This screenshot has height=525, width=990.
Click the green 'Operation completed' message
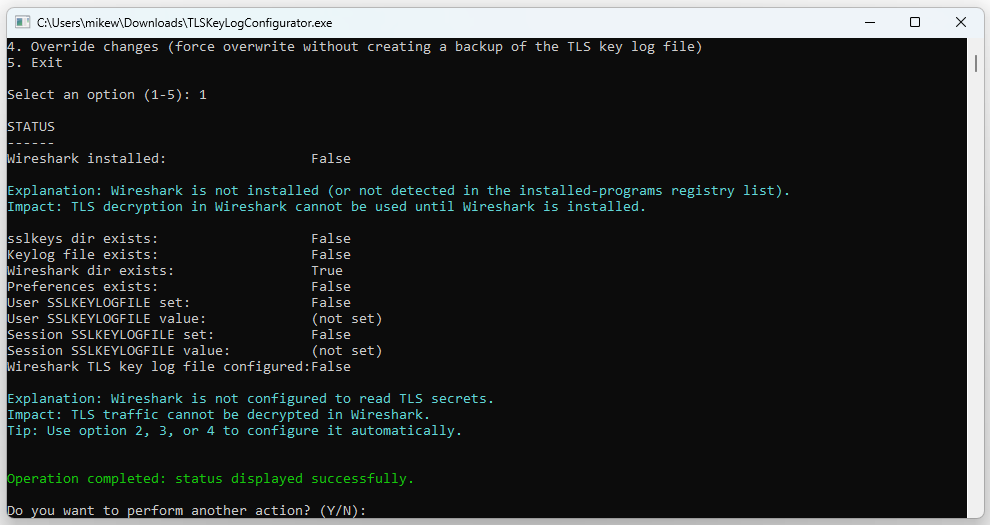[210, 479]
